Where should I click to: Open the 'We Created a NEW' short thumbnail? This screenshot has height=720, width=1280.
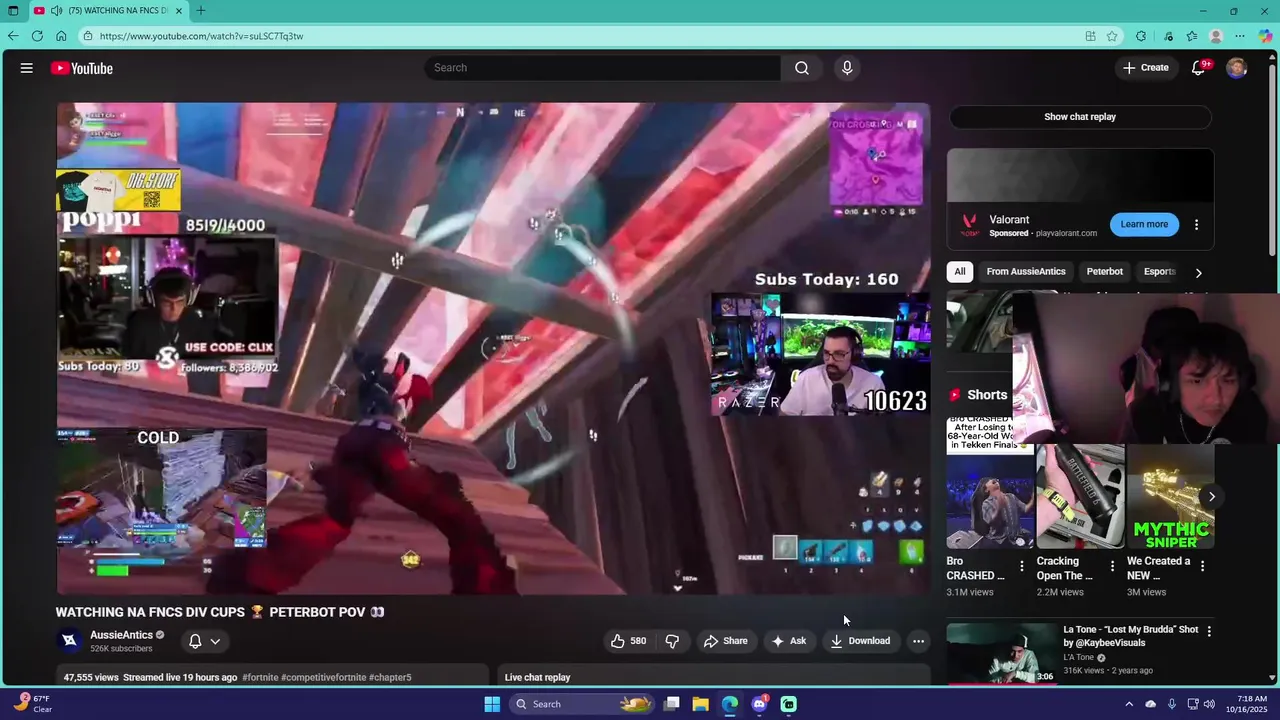(x=1171, y=496)
